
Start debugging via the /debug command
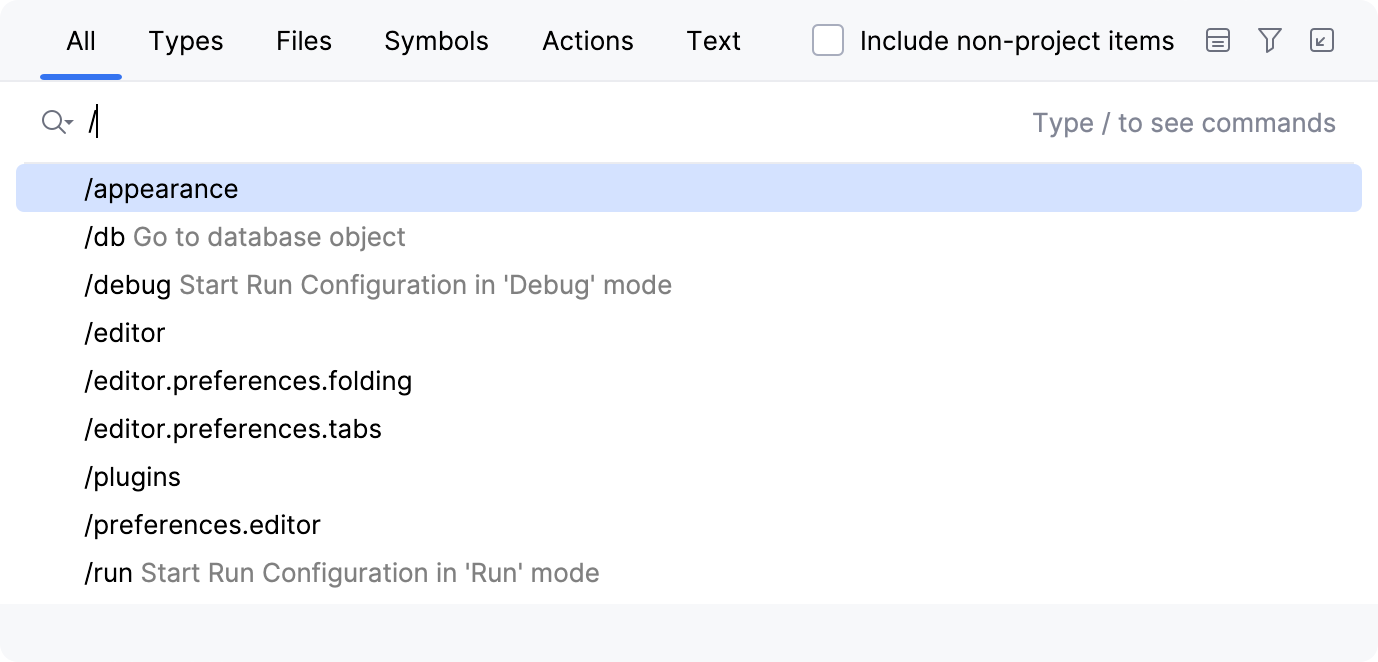378,284
